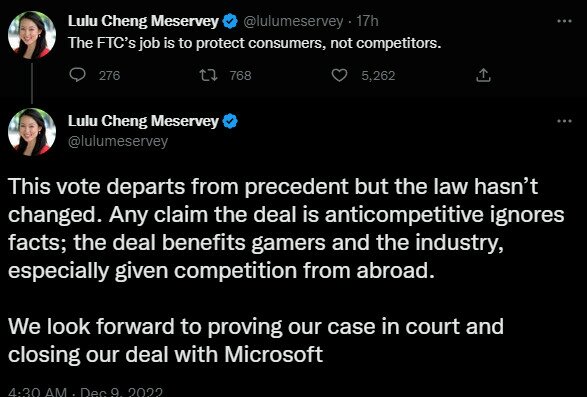This screenshot has width=587, height=397.
Task: Share the first tweet via upload icon
Action: (483, 76)
